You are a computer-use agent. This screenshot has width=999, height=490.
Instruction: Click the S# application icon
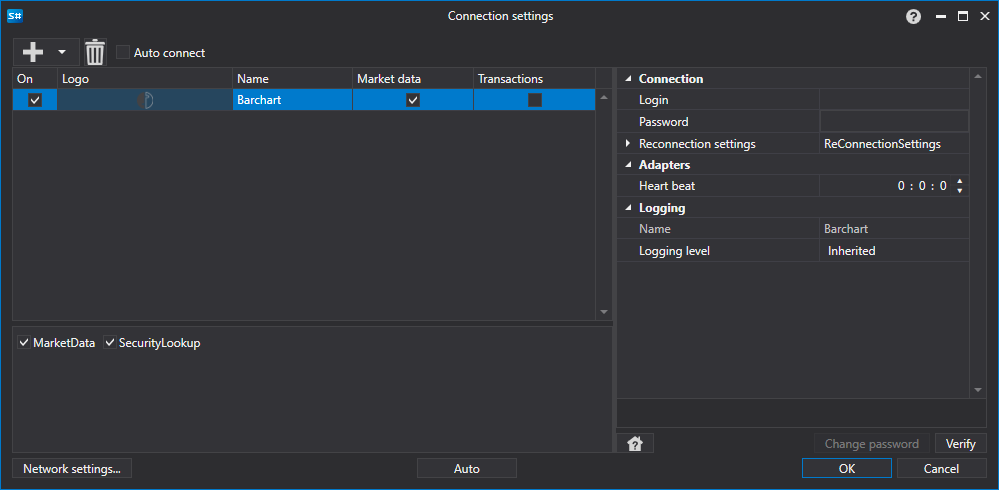15,16
